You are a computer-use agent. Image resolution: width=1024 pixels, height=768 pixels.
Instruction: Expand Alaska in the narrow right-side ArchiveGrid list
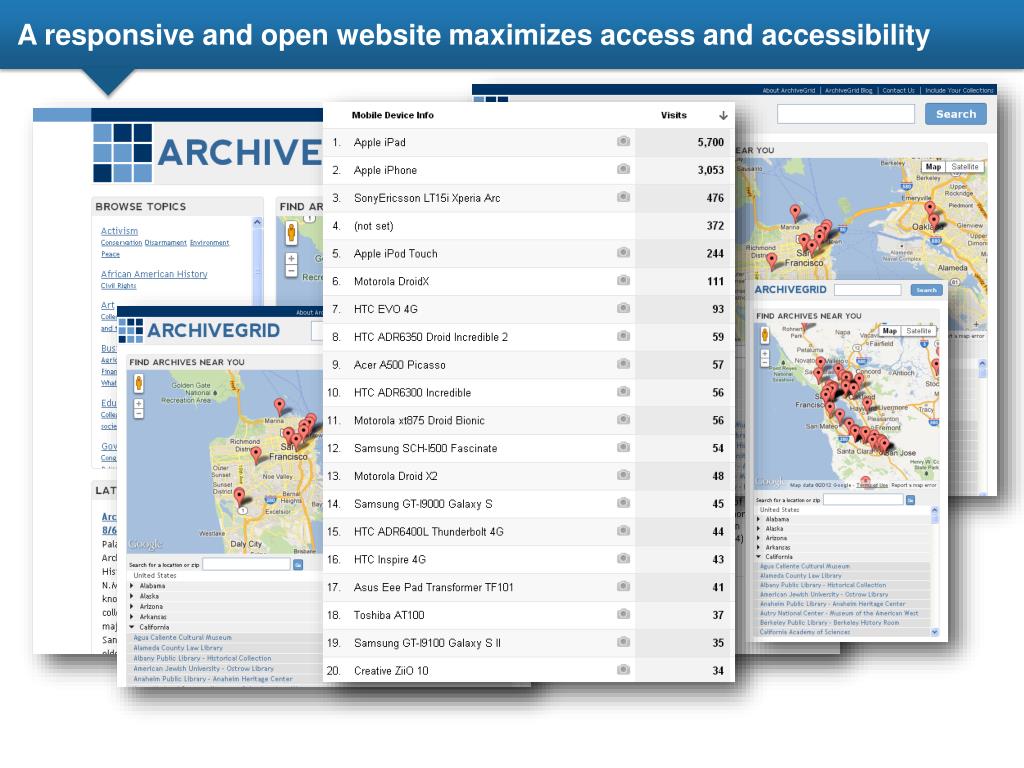point(758,528)
